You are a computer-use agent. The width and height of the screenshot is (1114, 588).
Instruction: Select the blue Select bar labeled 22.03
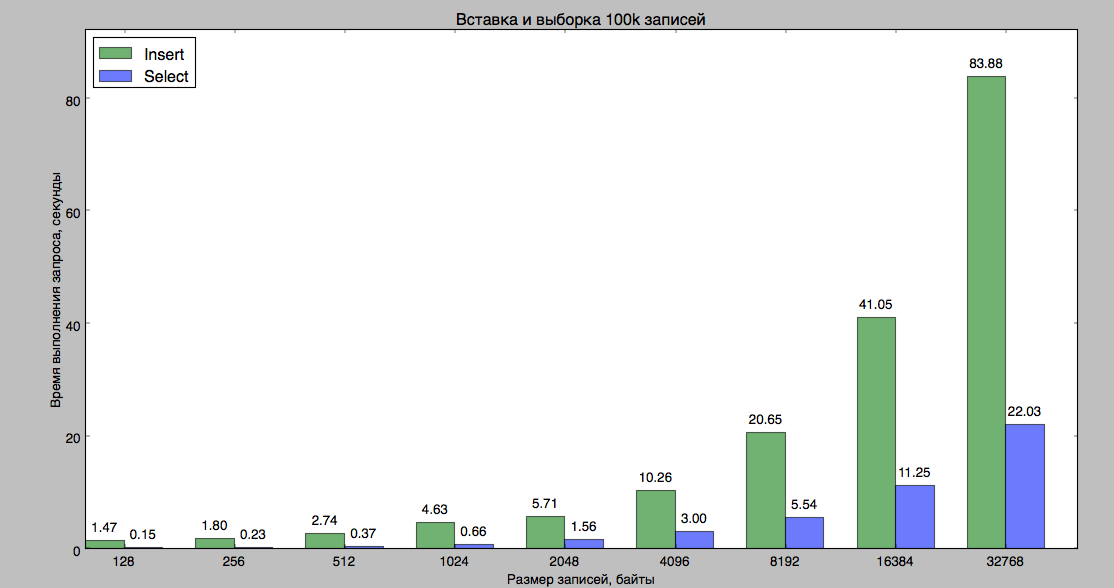click(1024, 486)
